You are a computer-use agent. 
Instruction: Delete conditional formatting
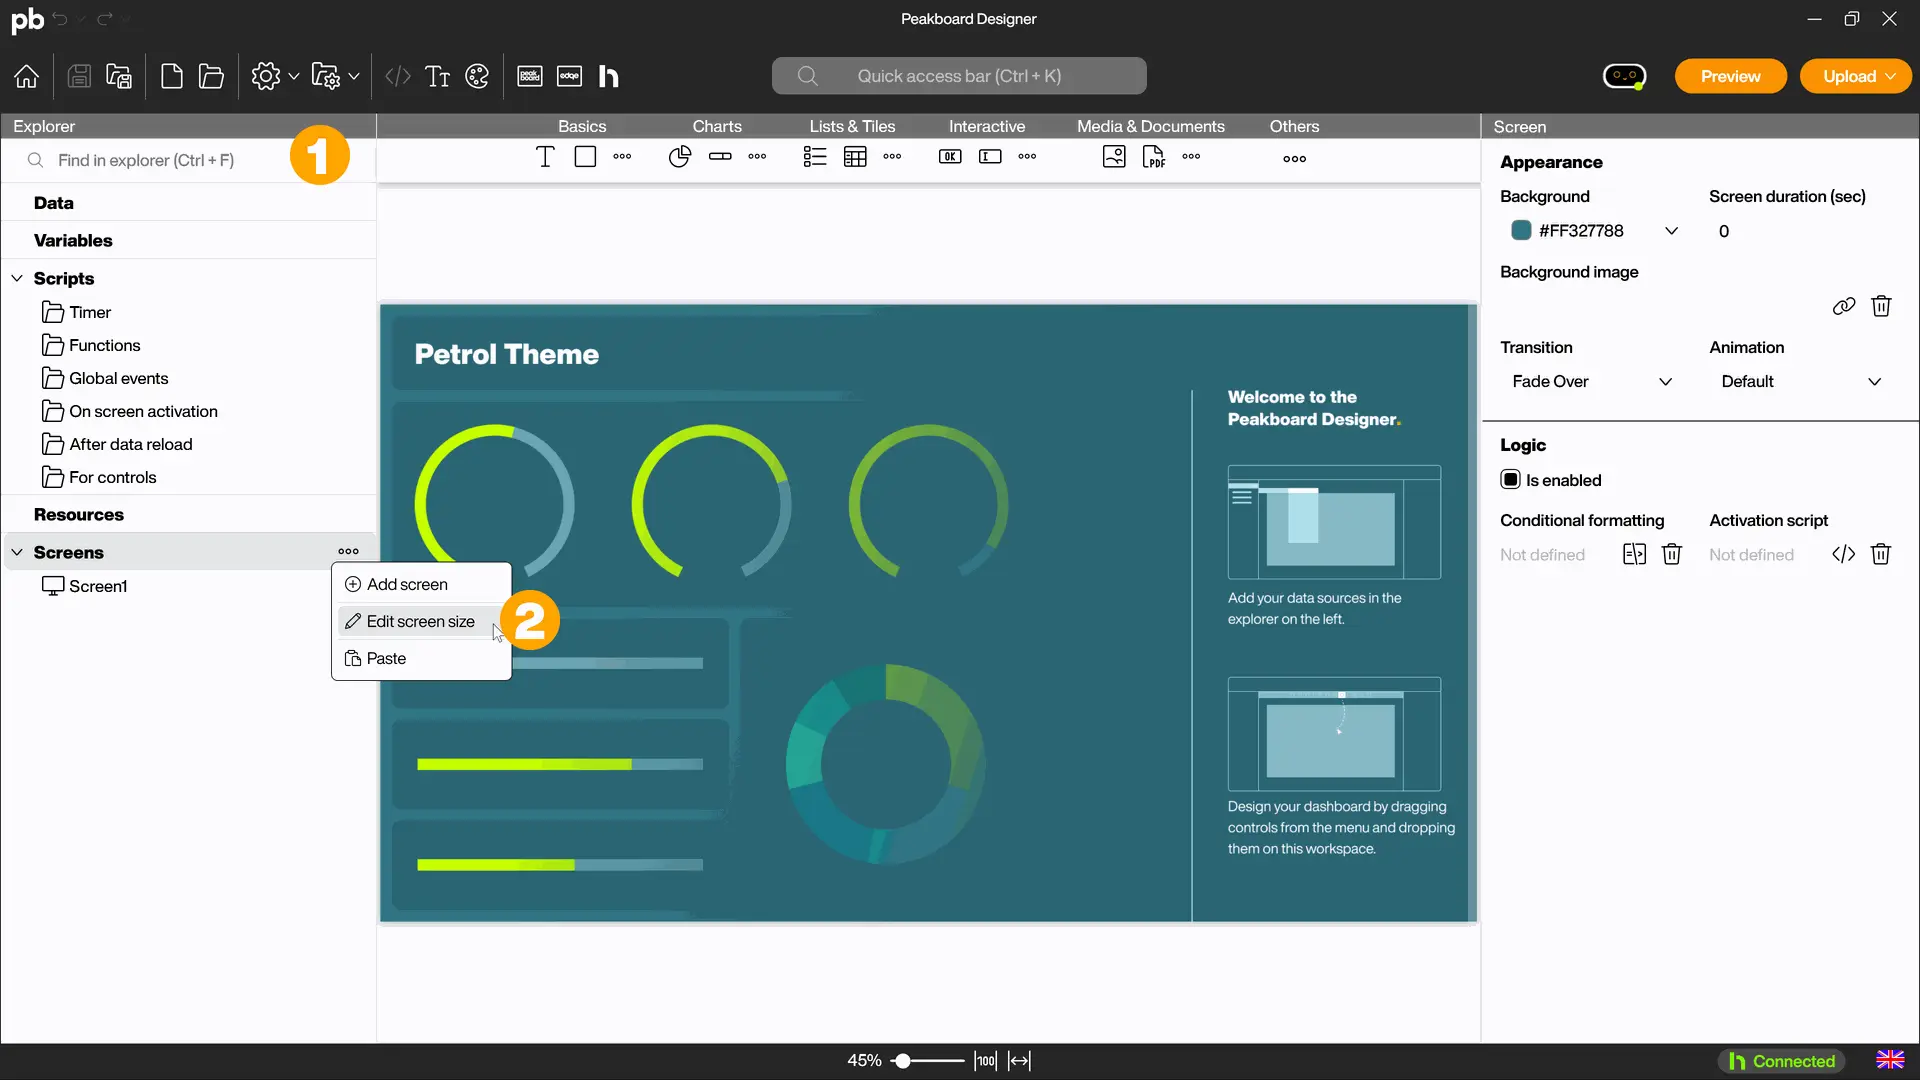[1672, 554]
